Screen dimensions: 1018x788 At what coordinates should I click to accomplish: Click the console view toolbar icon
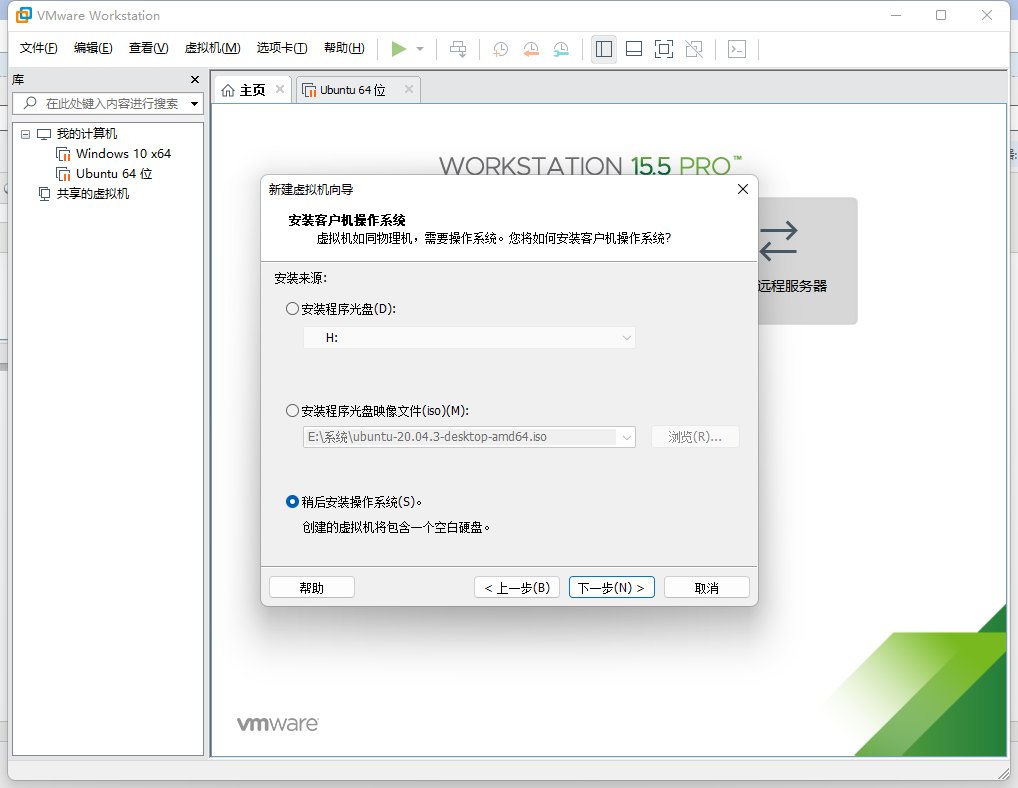pyautogui.click(x=737, y=49)
